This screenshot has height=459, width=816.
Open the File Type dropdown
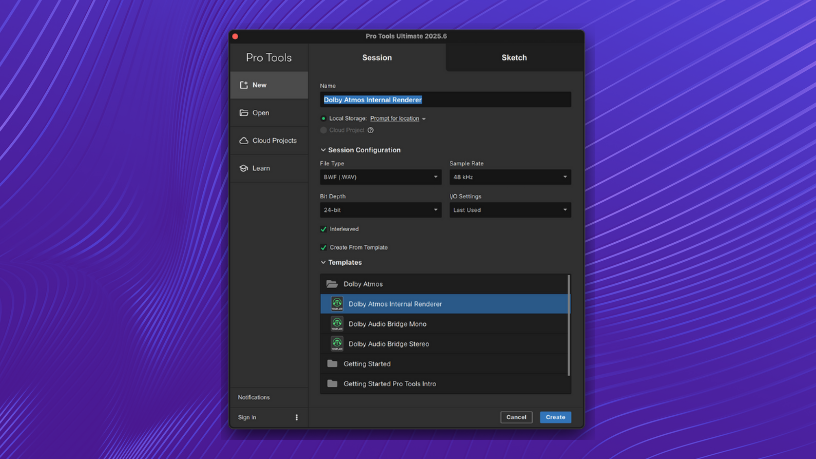pos(380,177)
